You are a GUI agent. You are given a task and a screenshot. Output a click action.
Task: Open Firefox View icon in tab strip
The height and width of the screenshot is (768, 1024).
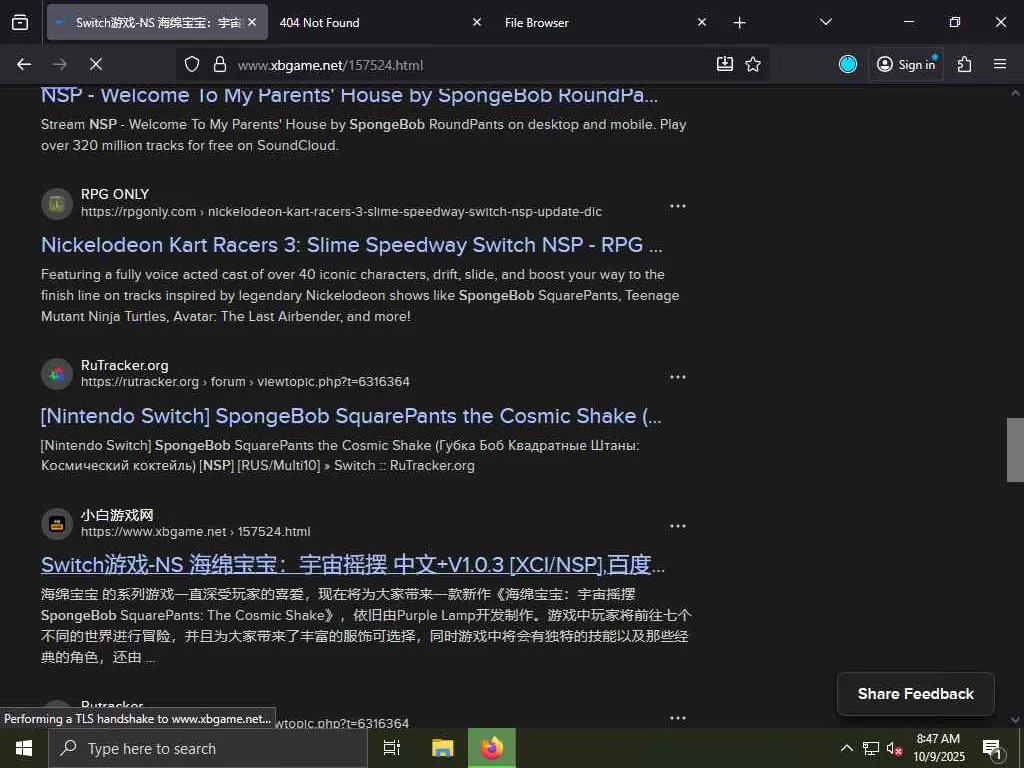pos(20,23)
